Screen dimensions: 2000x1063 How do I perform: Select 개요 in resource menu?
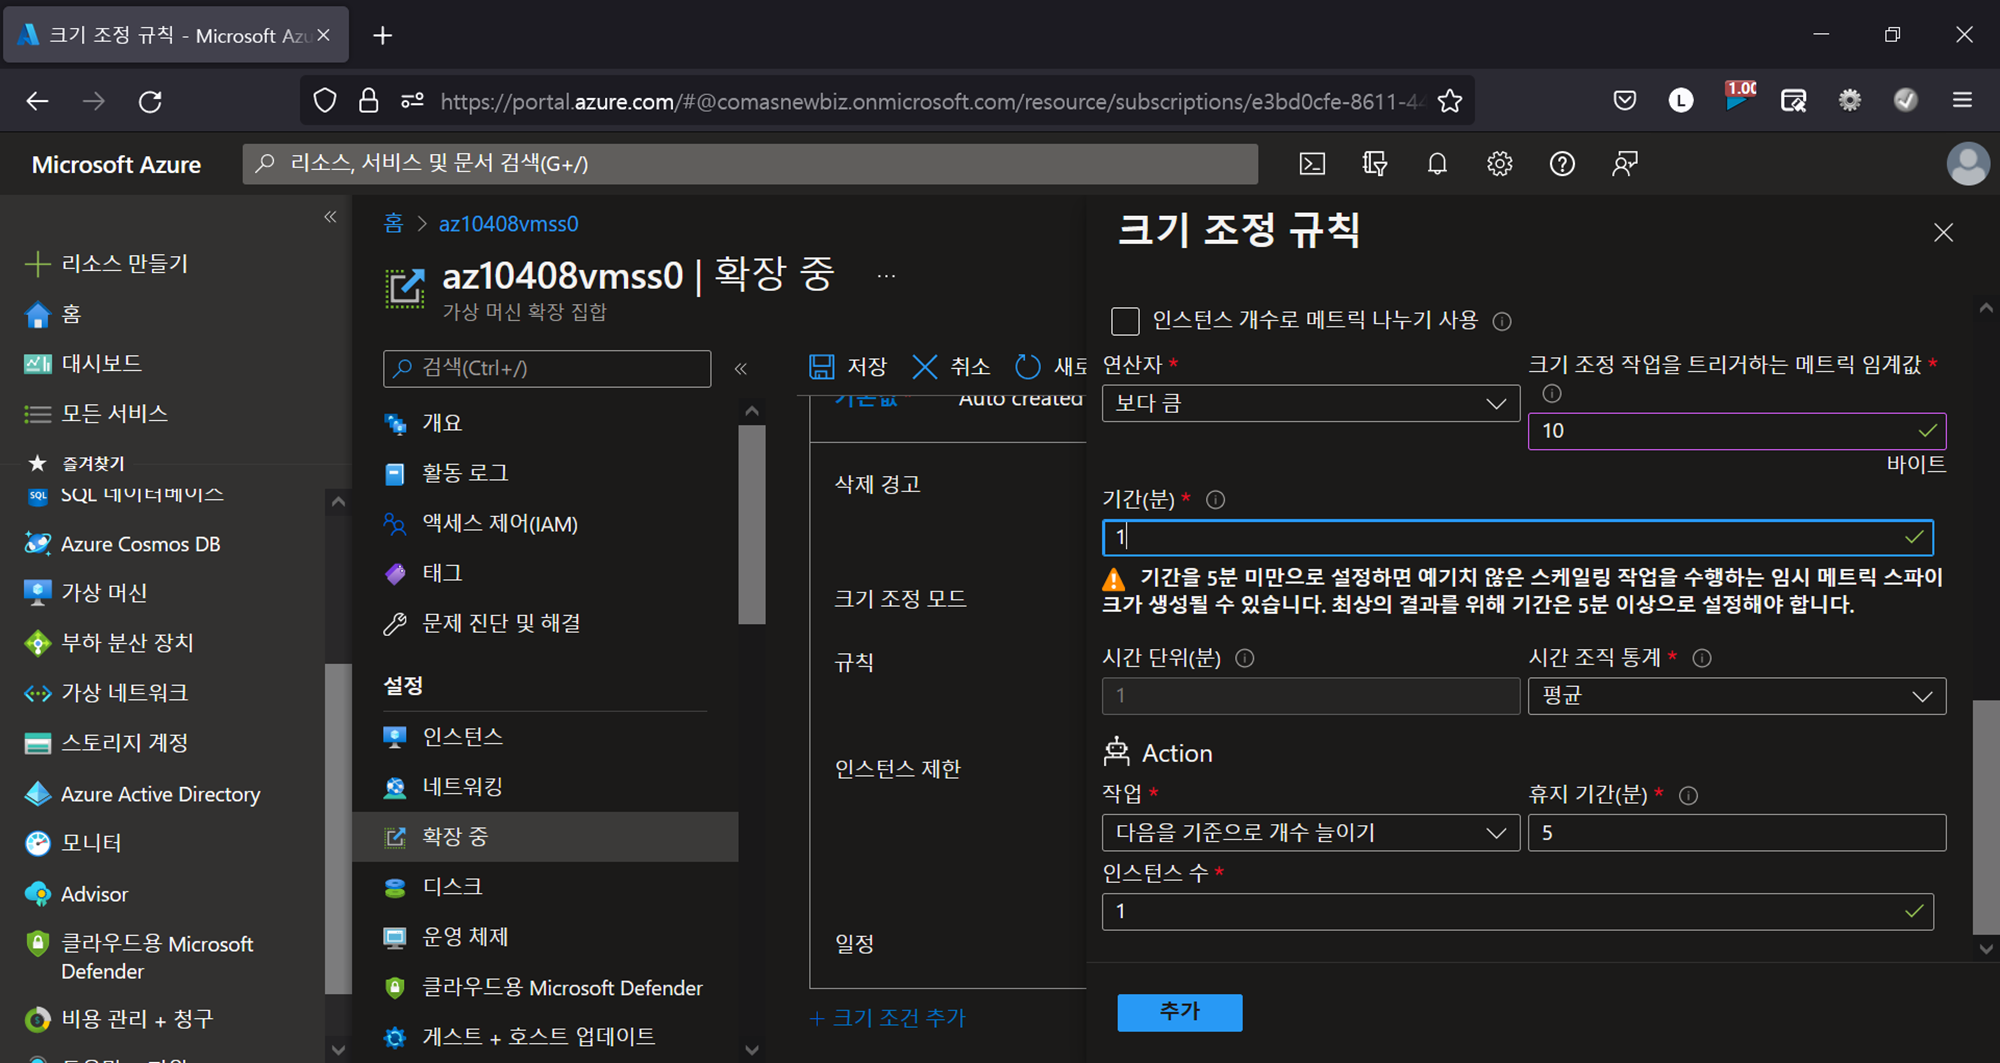(424, 423)
